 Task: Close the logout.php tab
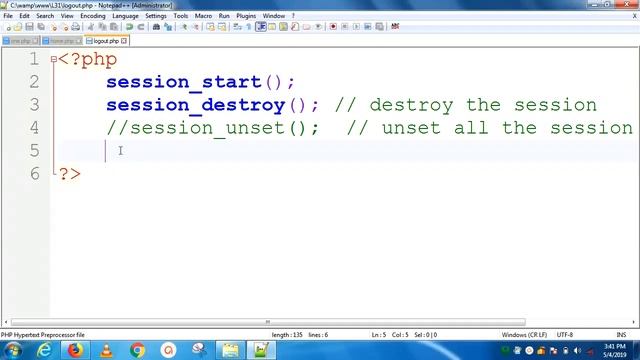pyautogui.click(x=124, y=41)
